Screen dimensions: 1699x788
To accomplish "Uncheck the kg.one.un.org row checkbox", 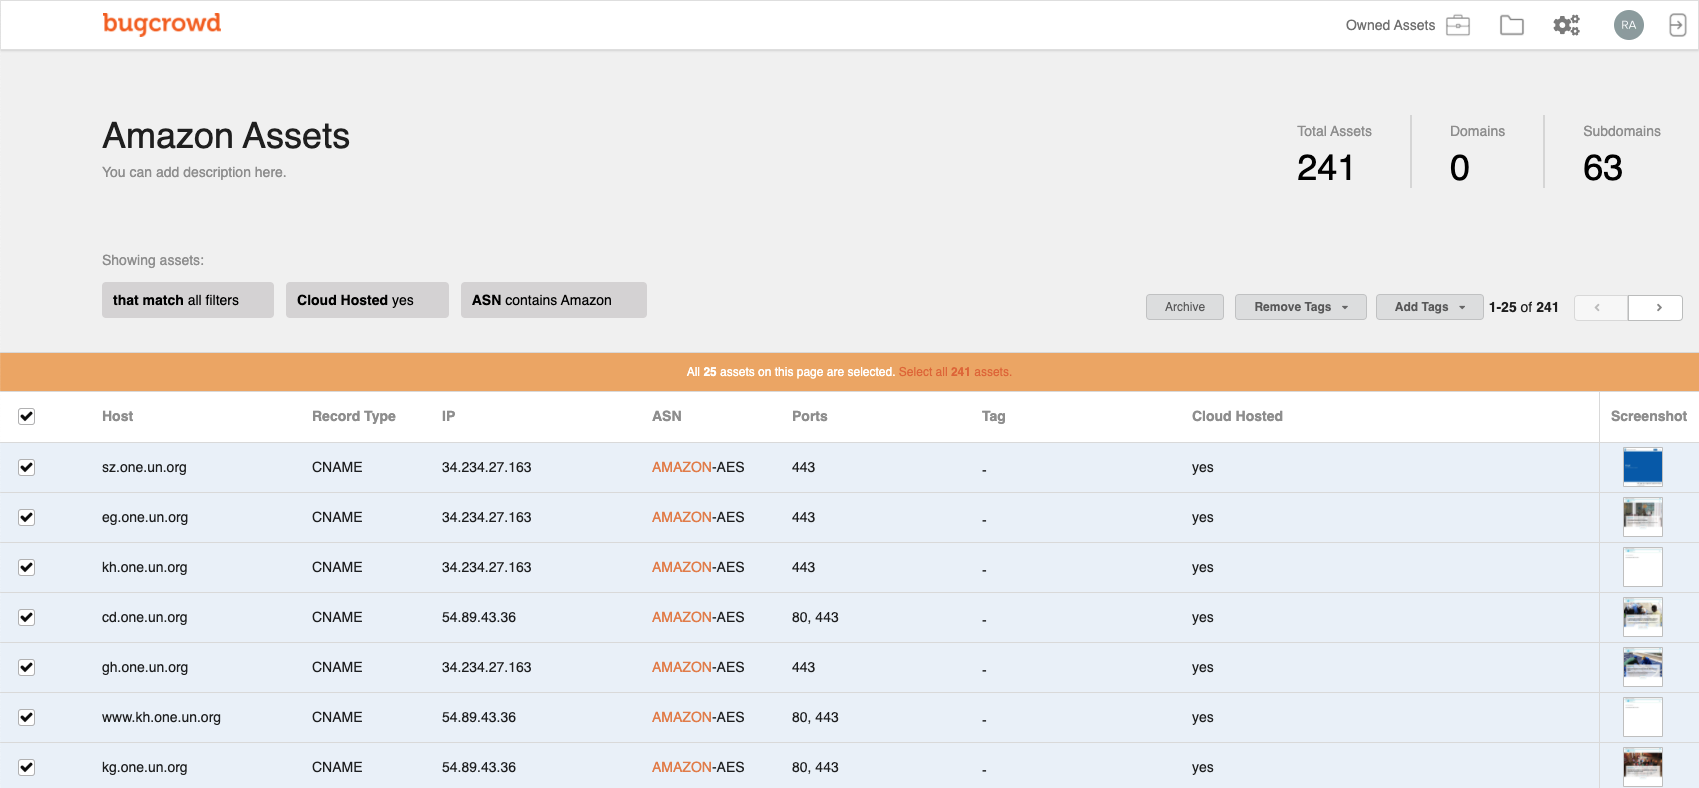I will click(27, 767).
